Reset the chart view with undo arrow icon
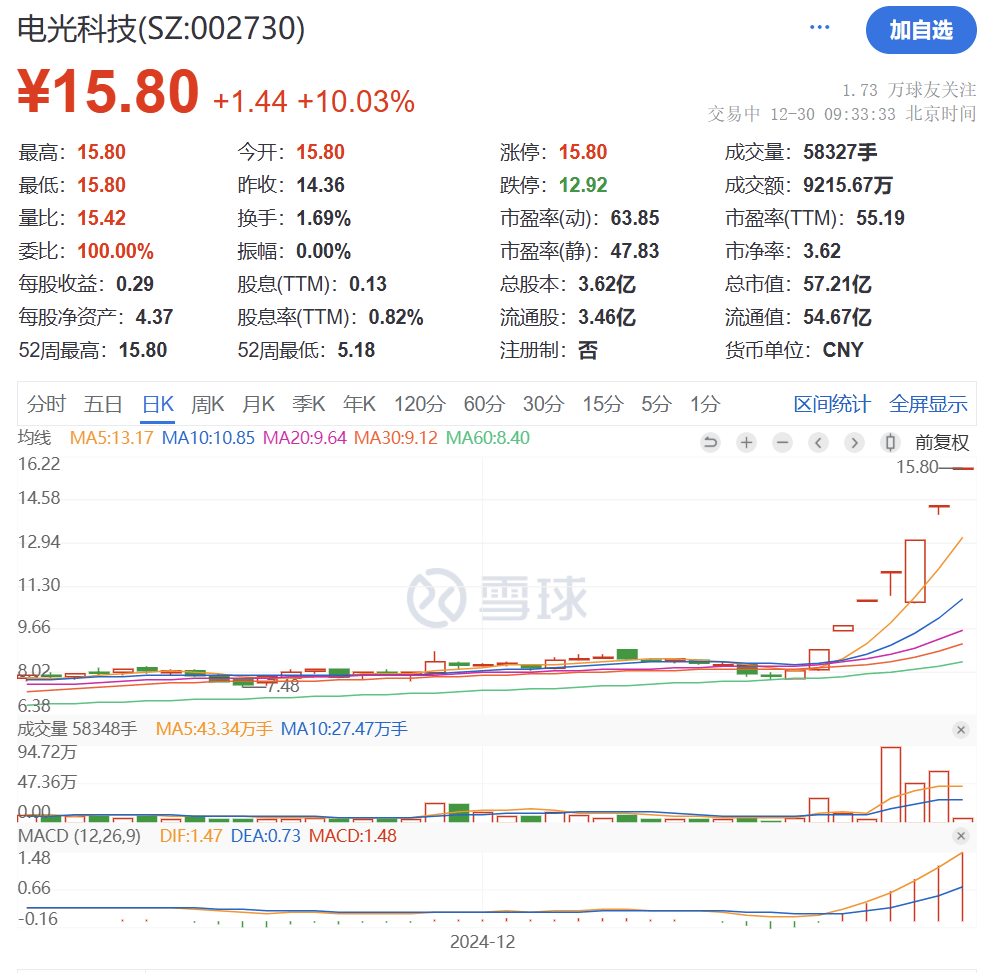 coord(710,442)
